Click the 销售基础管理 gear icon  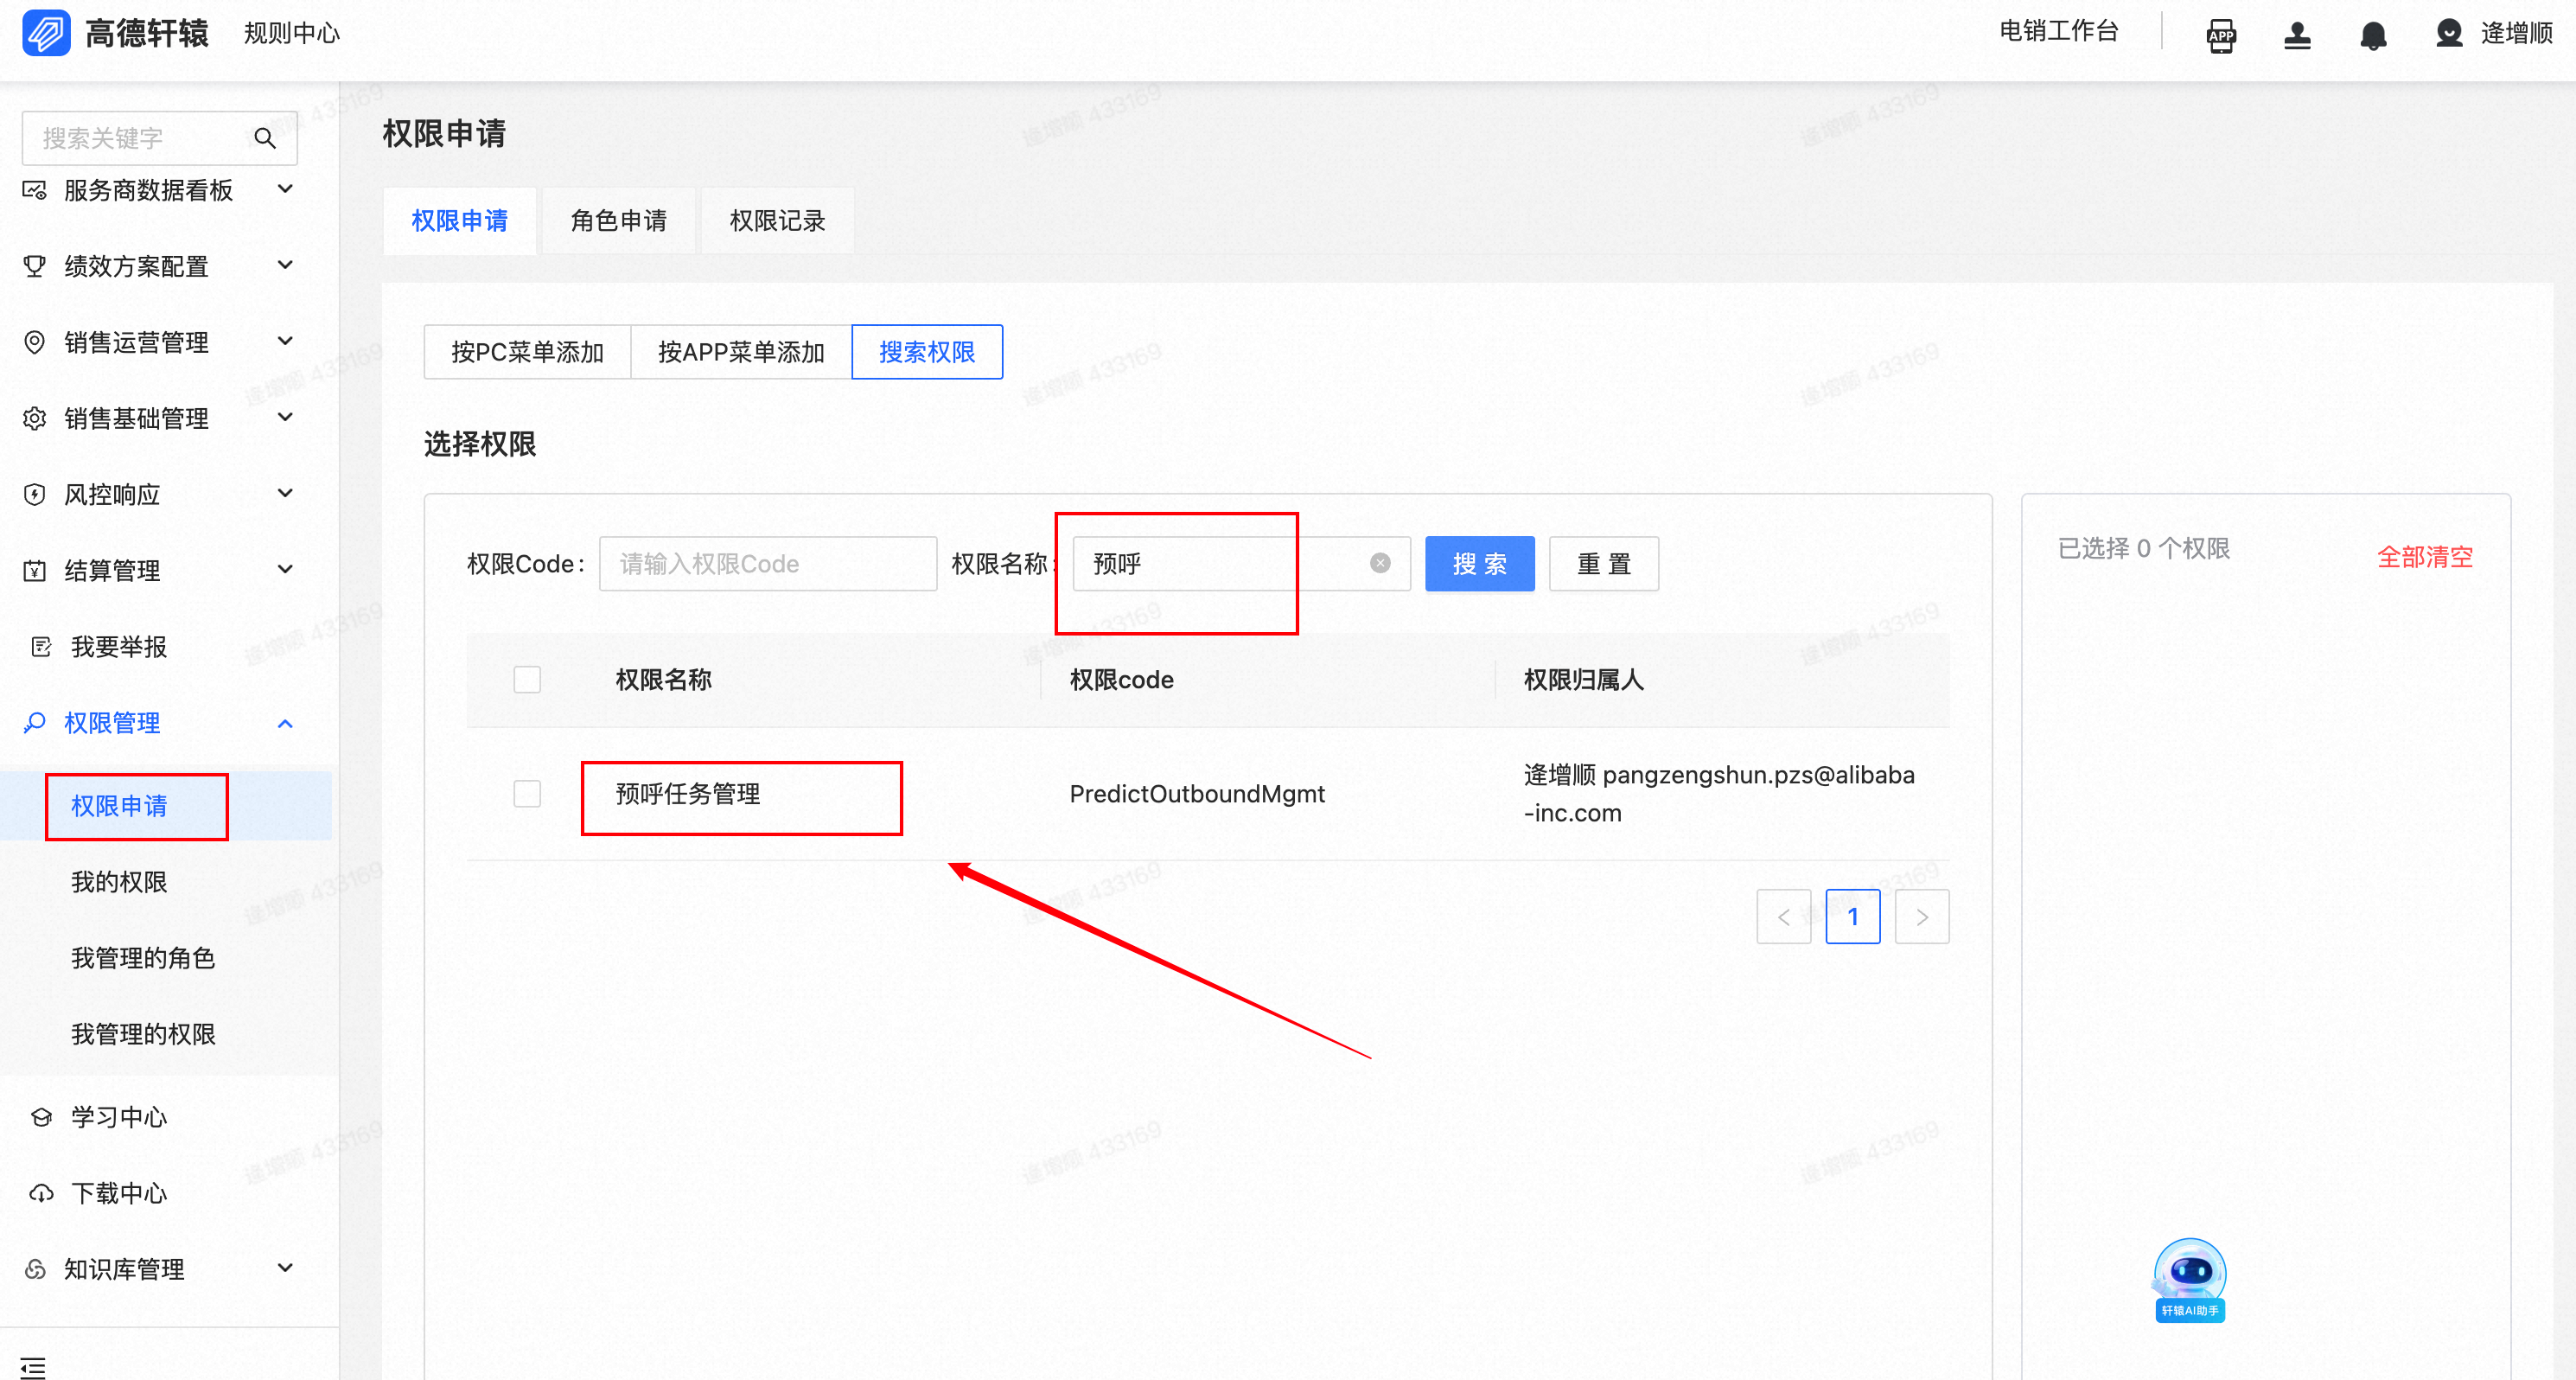click(x=35, y=418)
